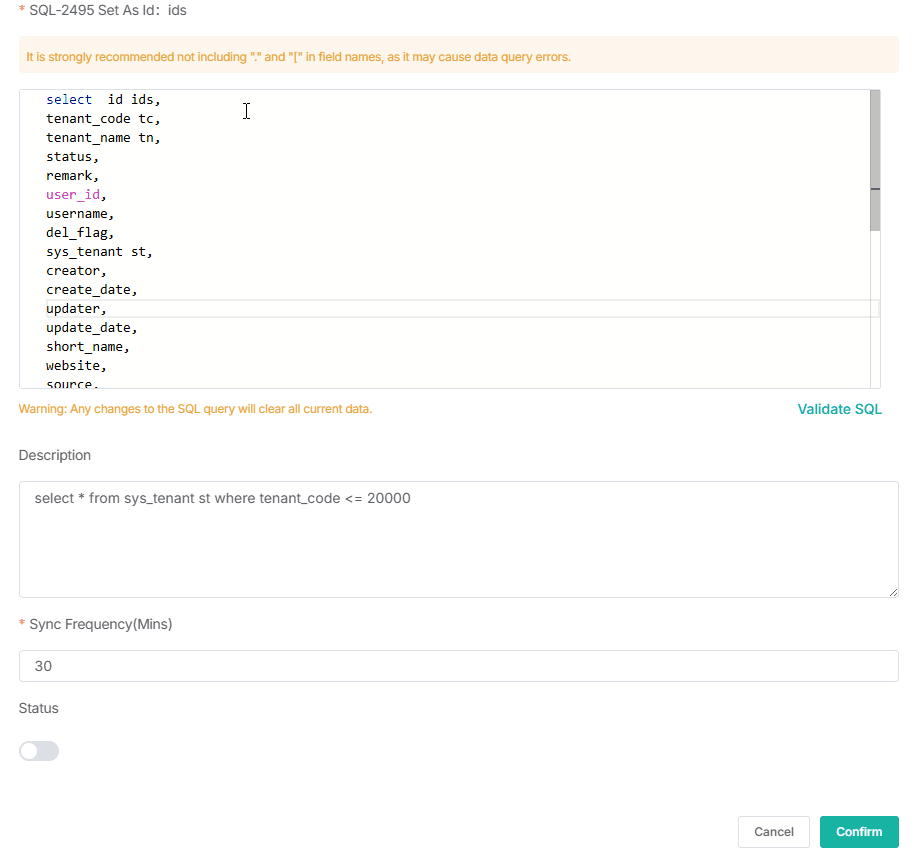Viewport: 917px width, 867px height.
Task: Click the short_name line
Action: [86, 346]
